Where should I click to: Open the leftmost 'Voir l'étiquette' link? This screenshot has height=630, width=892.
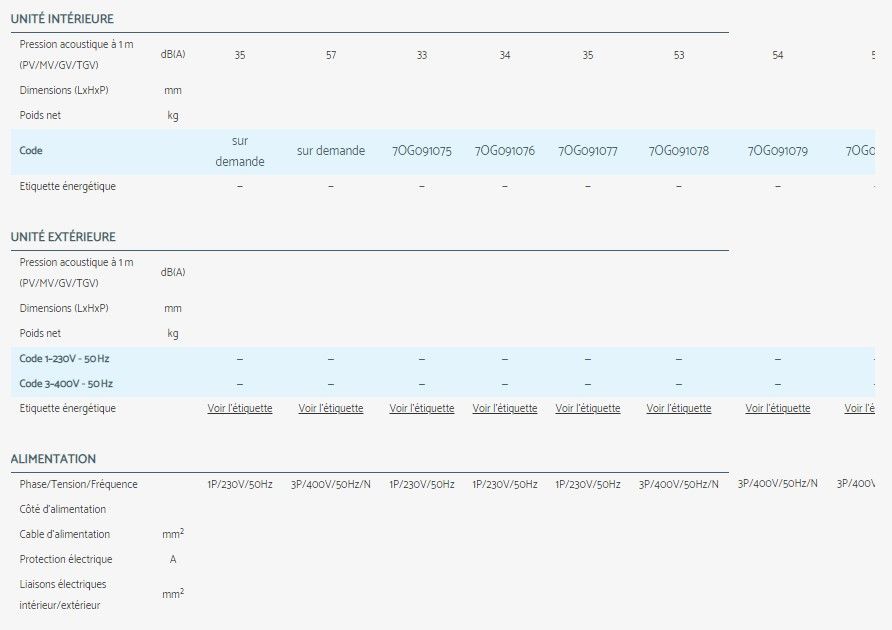coord(239,408)
